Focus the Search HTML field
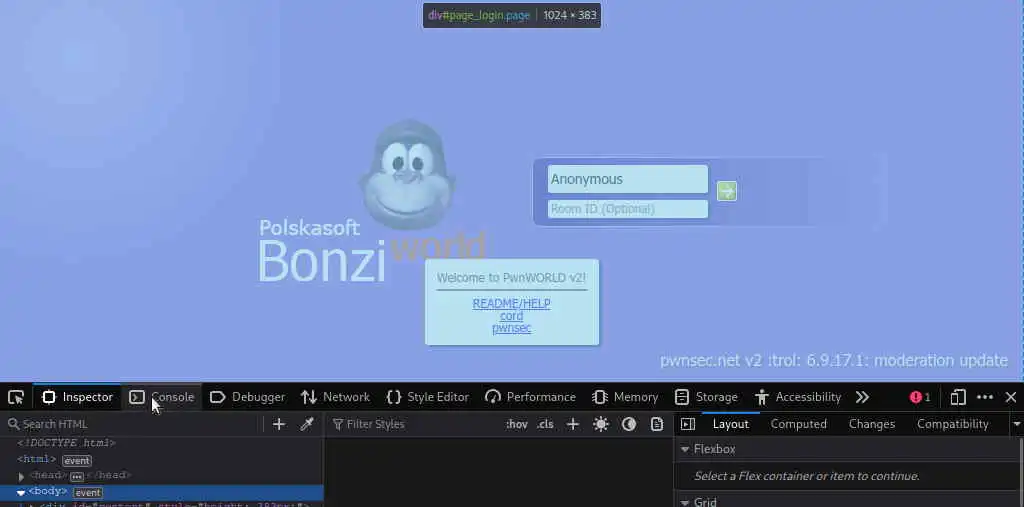Screen dimensions: 1024x507 [x=134, y=424]
